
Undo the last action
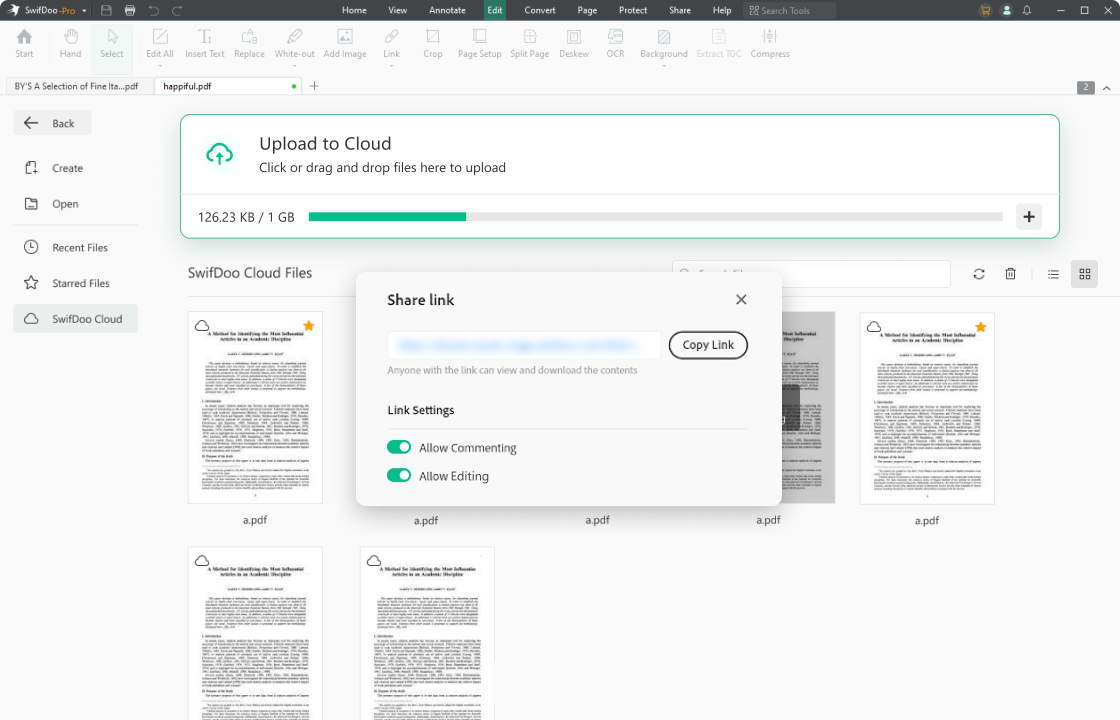click(154, 11)
